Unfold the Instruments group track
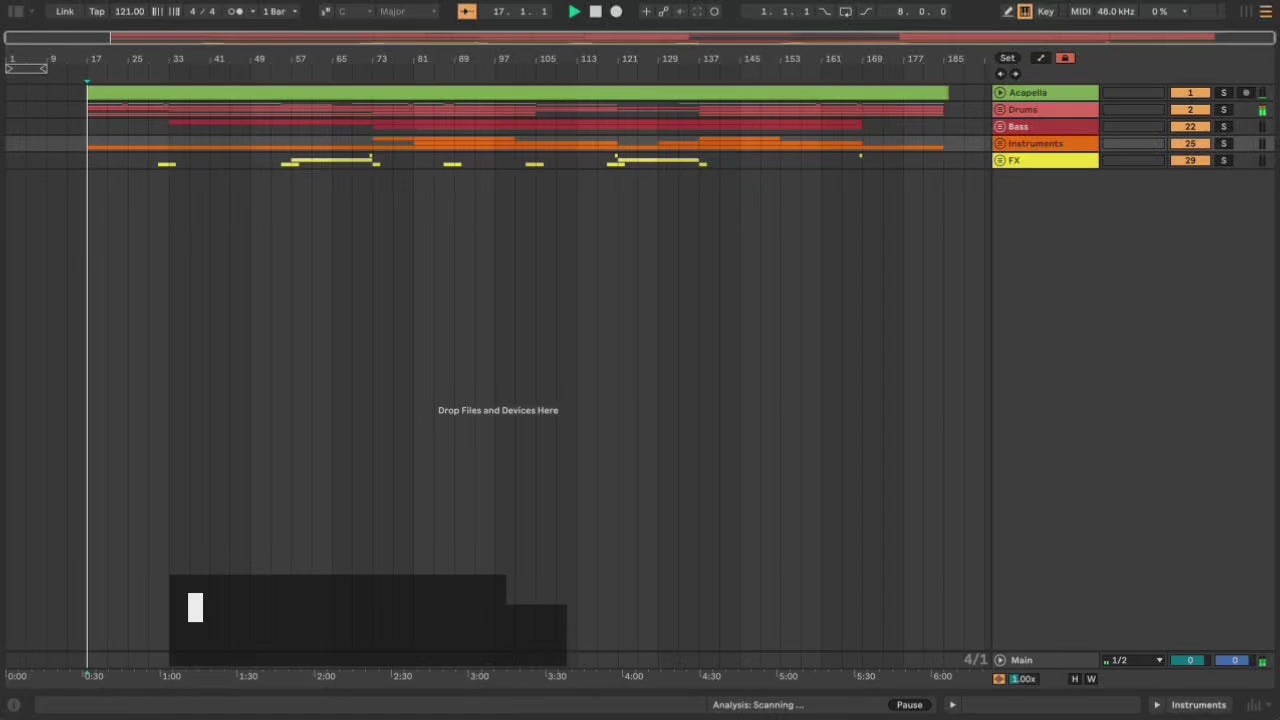This screenshot has width=1280, height=720. (x=1000, y=144)
